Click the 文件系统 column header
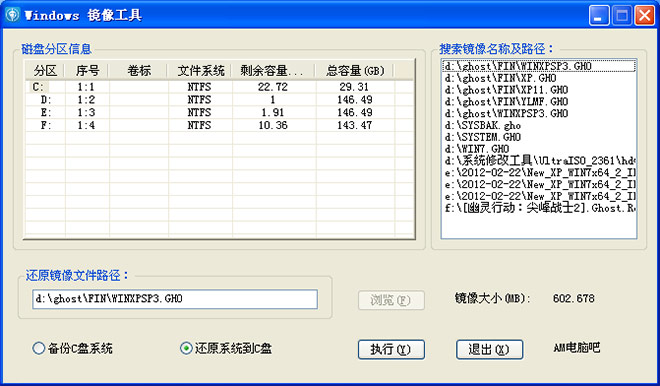The image size is (660, 386). [x=200, y=71]
